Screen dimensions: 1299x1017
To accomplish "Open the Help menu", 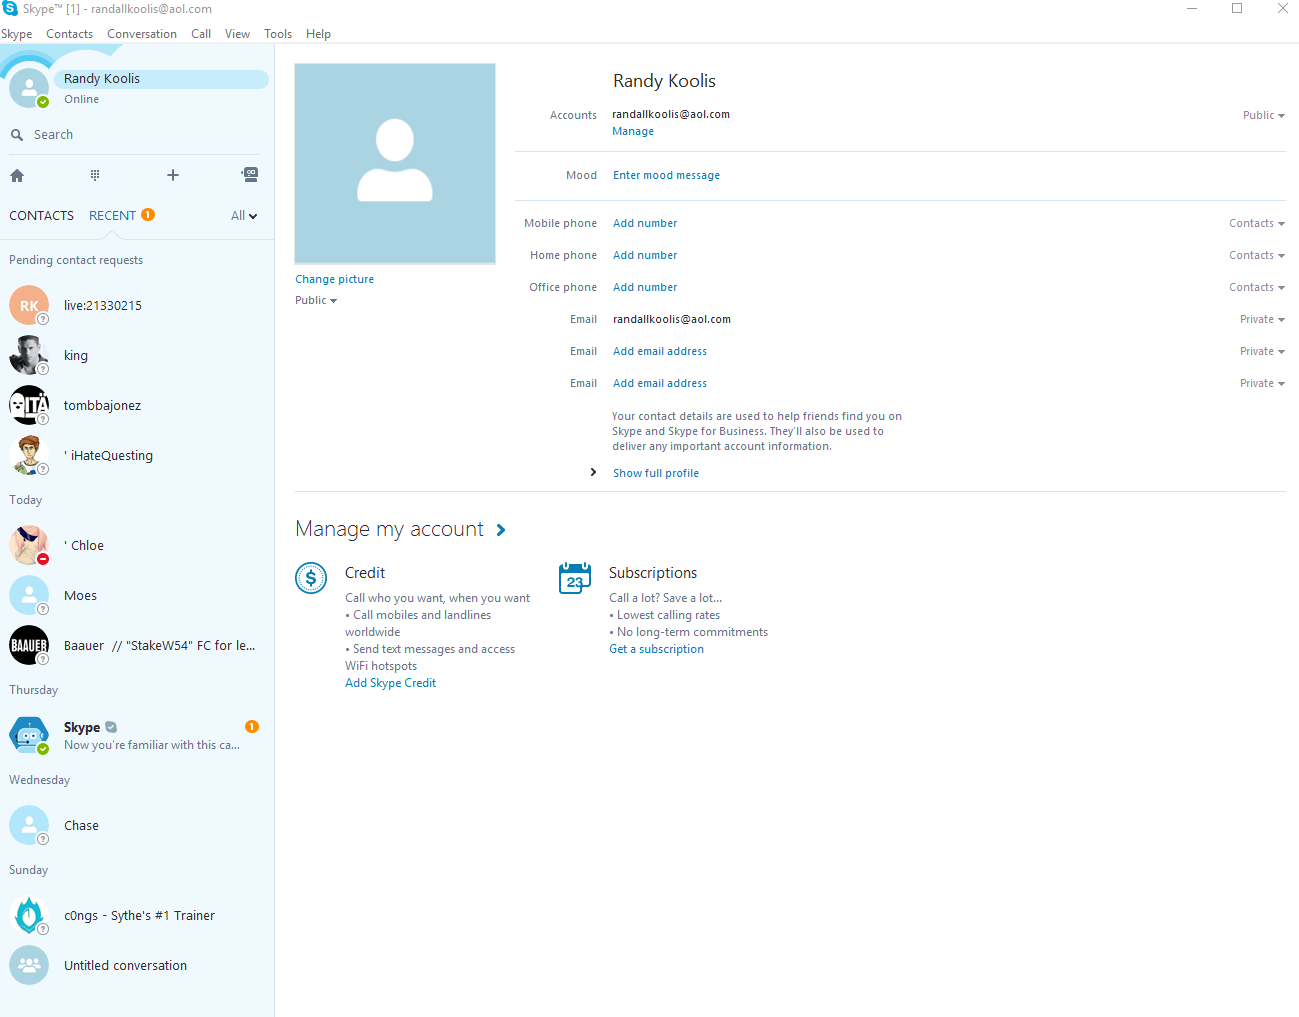I will (318, 34).
